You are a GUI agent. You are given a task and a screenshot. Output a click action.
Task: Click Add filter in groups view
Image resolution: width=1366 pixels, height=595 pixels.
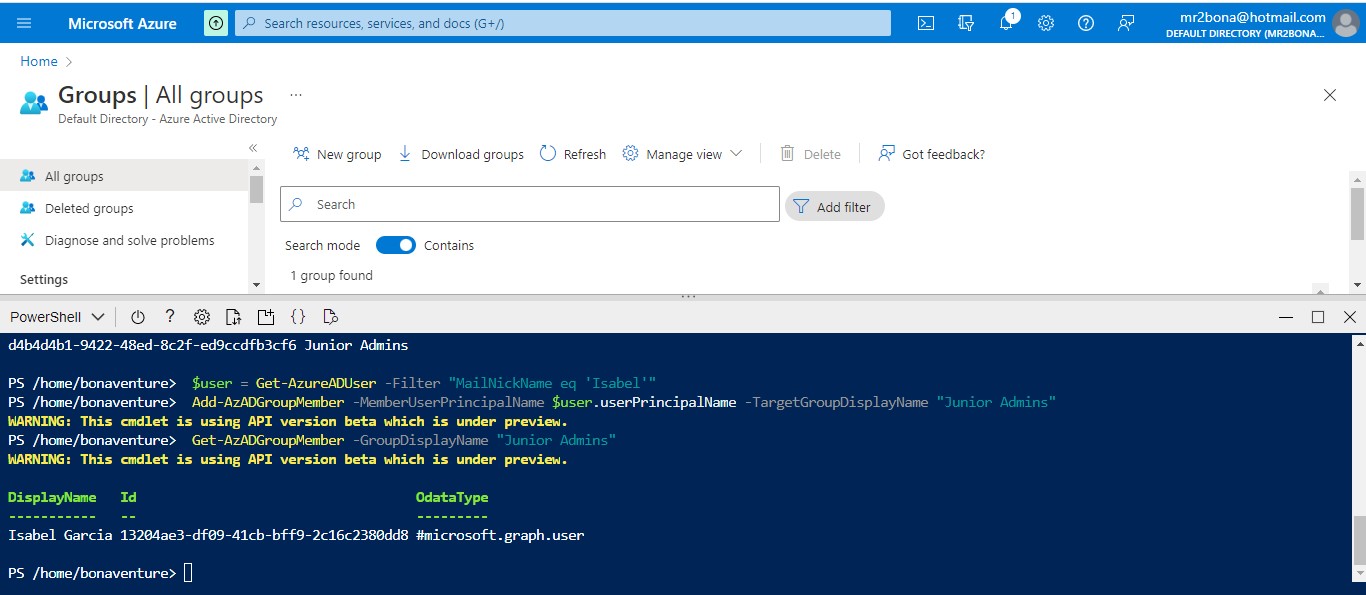tap(834, 206)
